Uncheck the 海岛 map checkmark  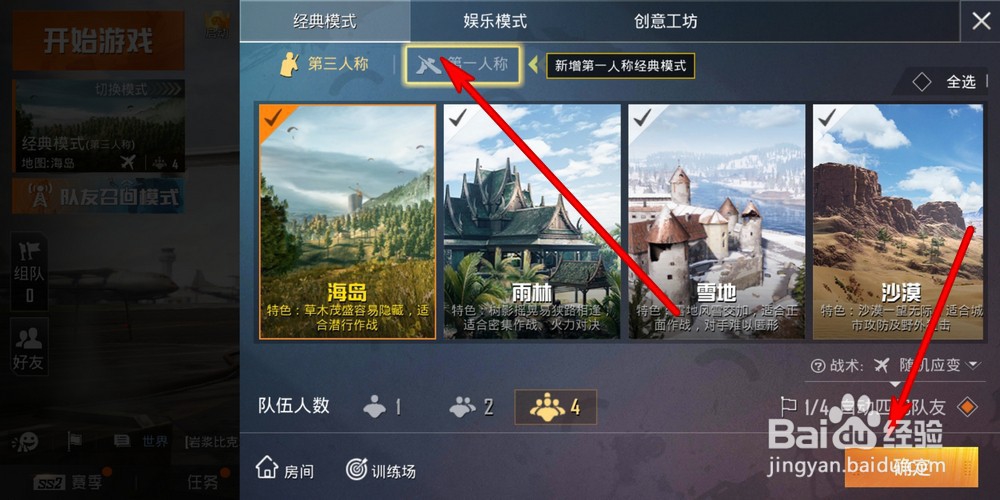274,117
